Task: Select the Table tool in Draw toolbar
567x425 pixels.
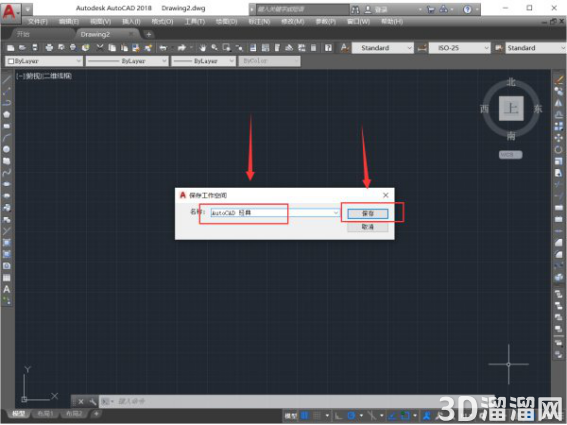Action: point(7,278)
